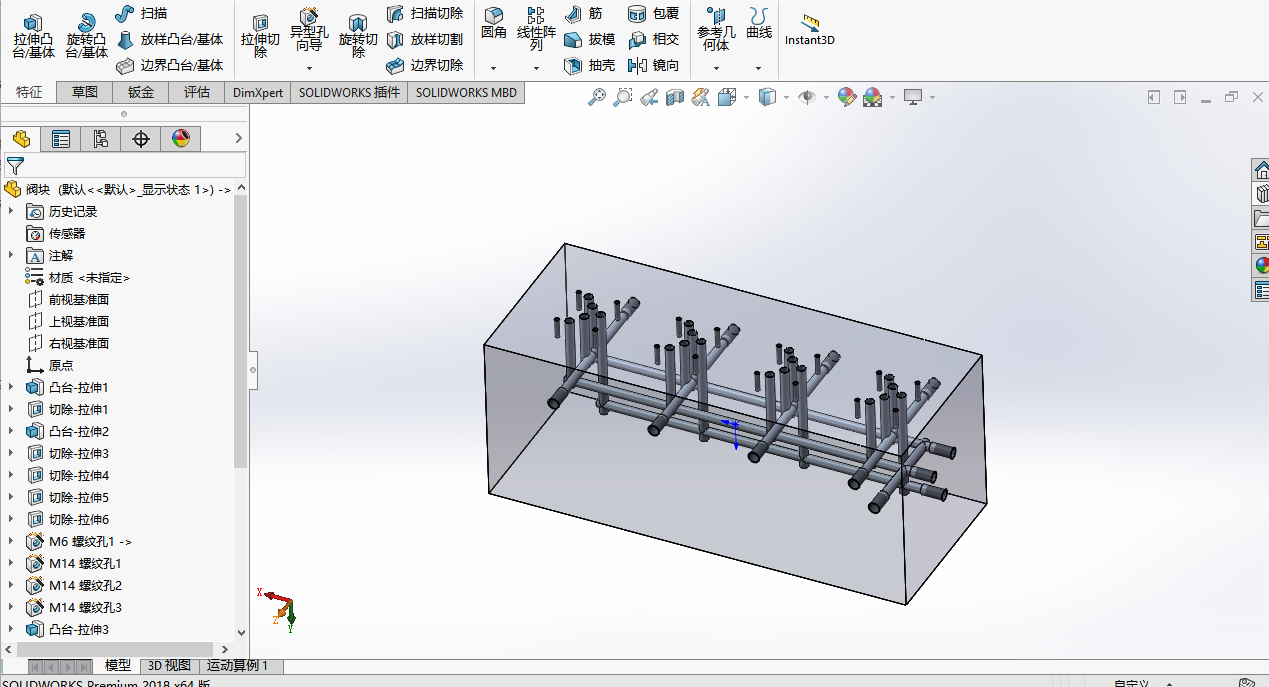
Task: Click the 旋转凸台/基体 revolved boss tool
Action: [87, 37]
